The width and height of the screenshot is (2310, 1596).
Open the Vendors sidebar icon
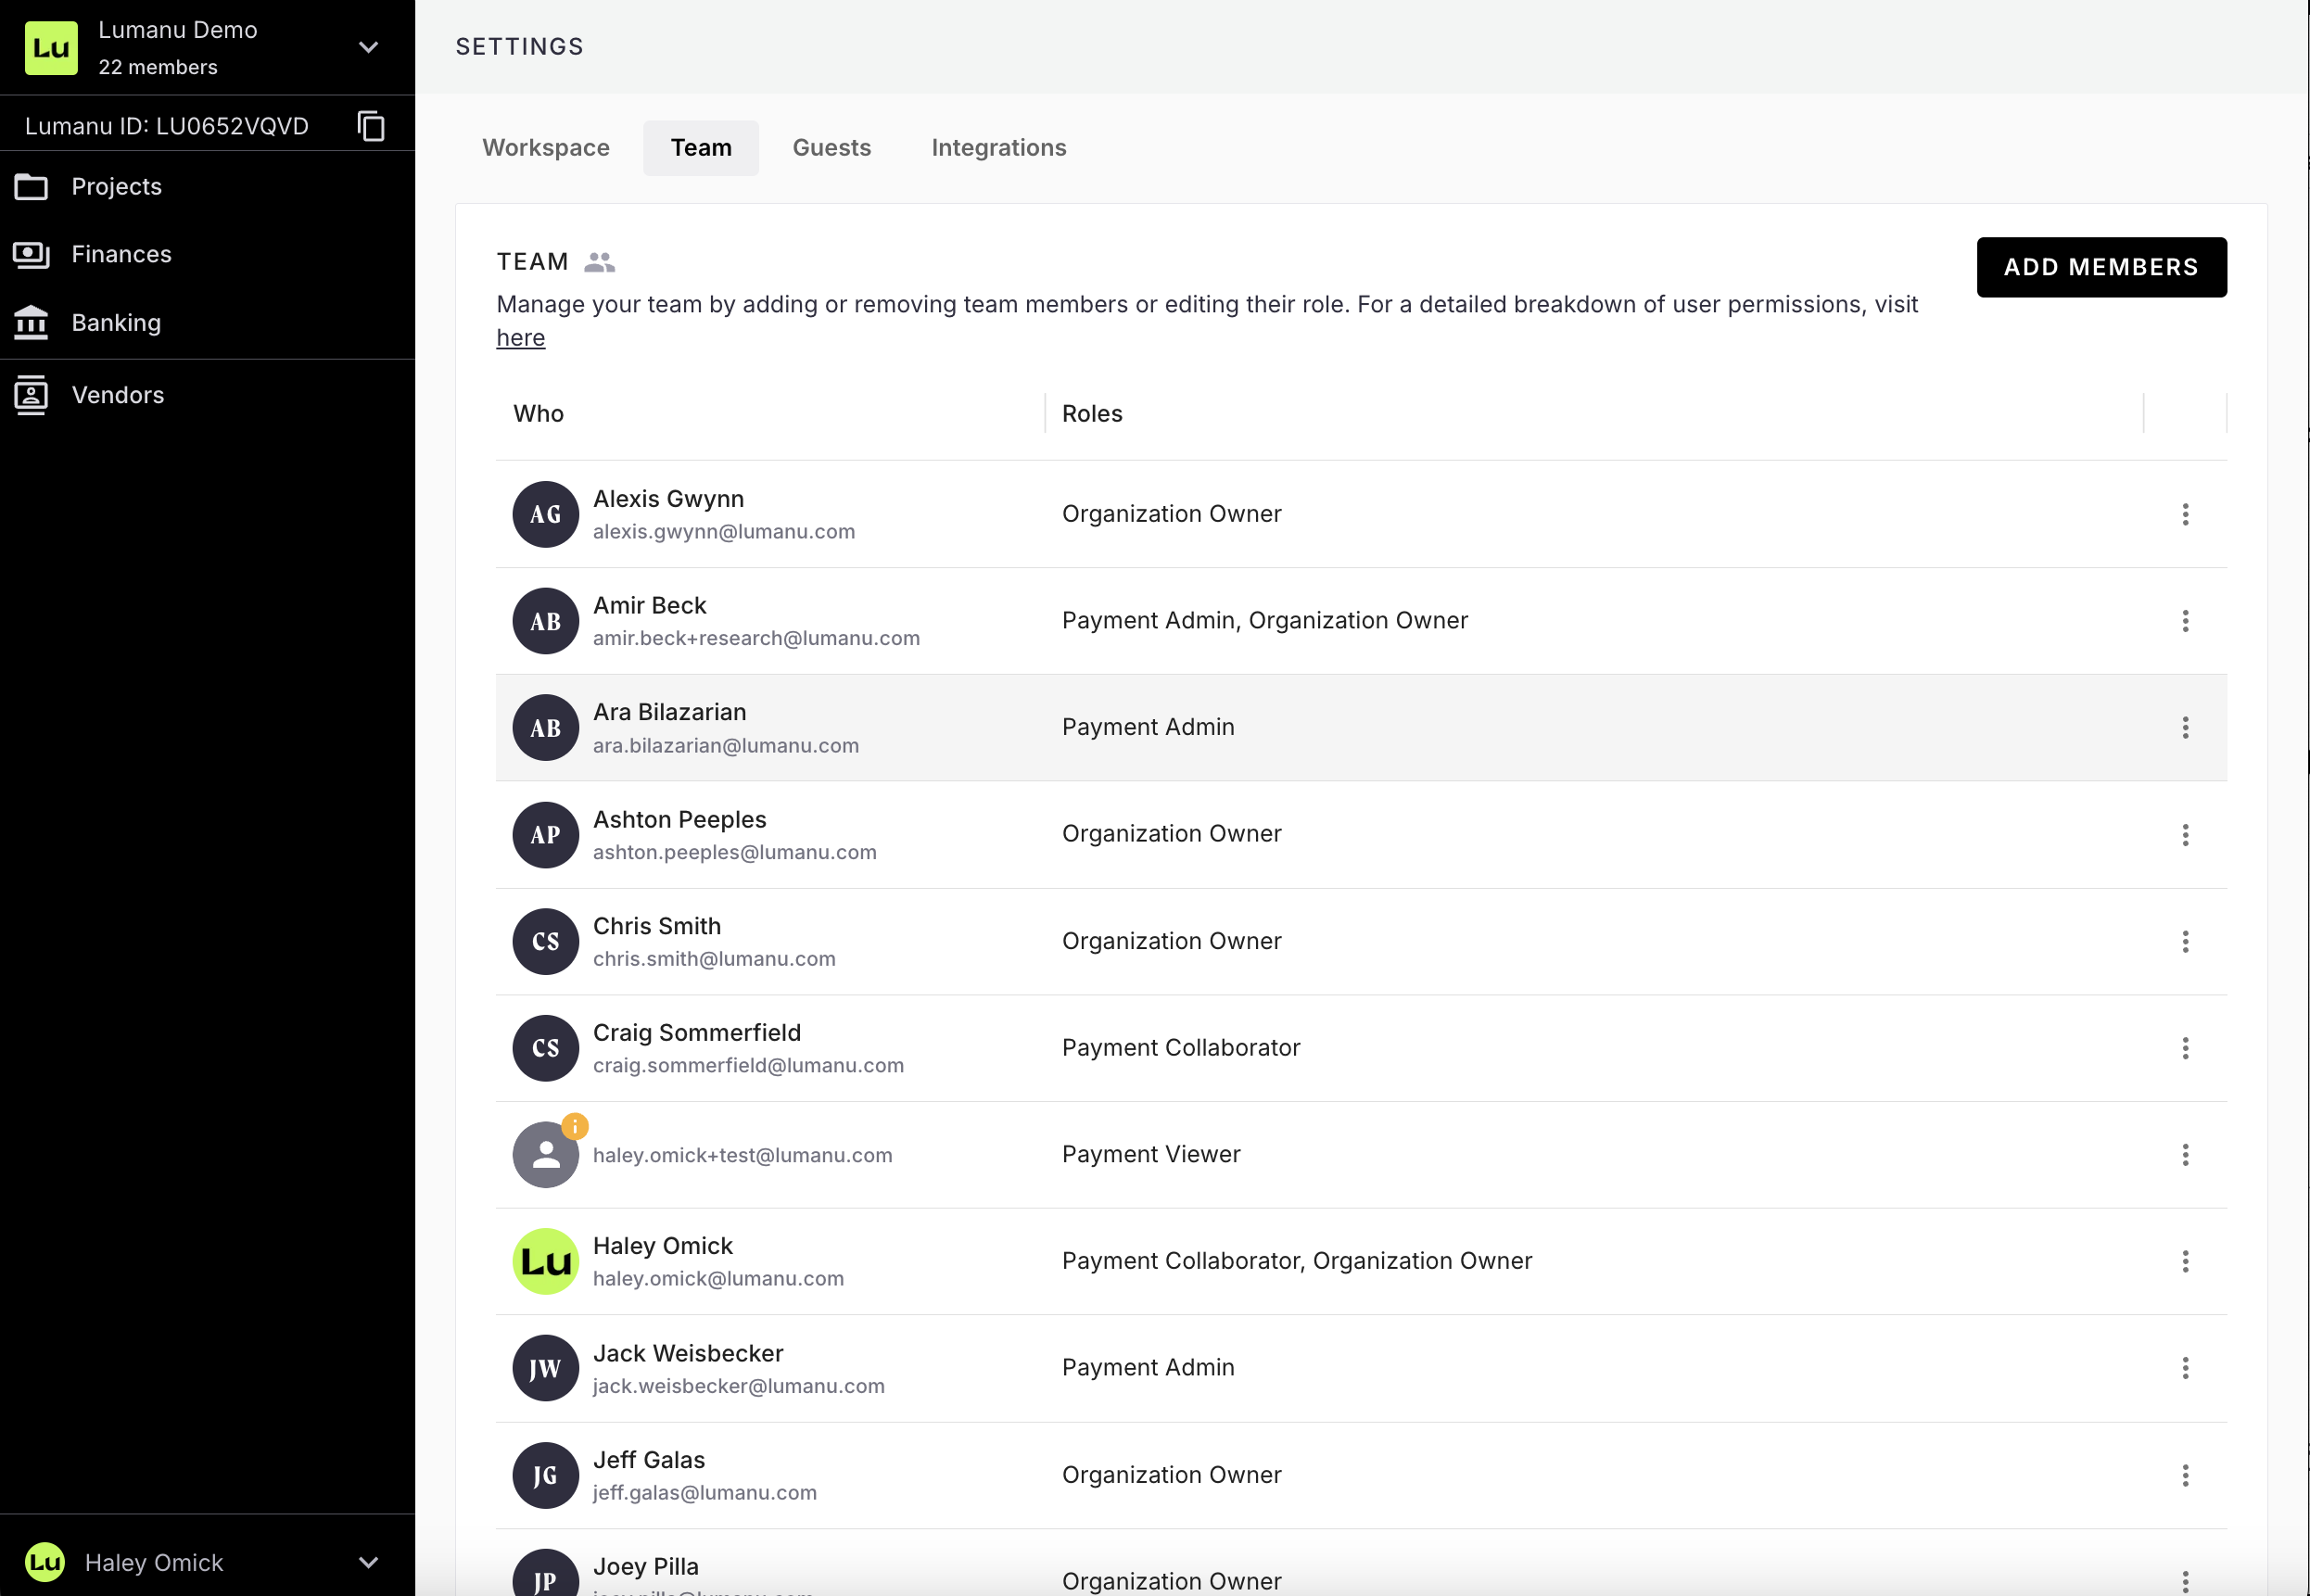pos(31,395)
